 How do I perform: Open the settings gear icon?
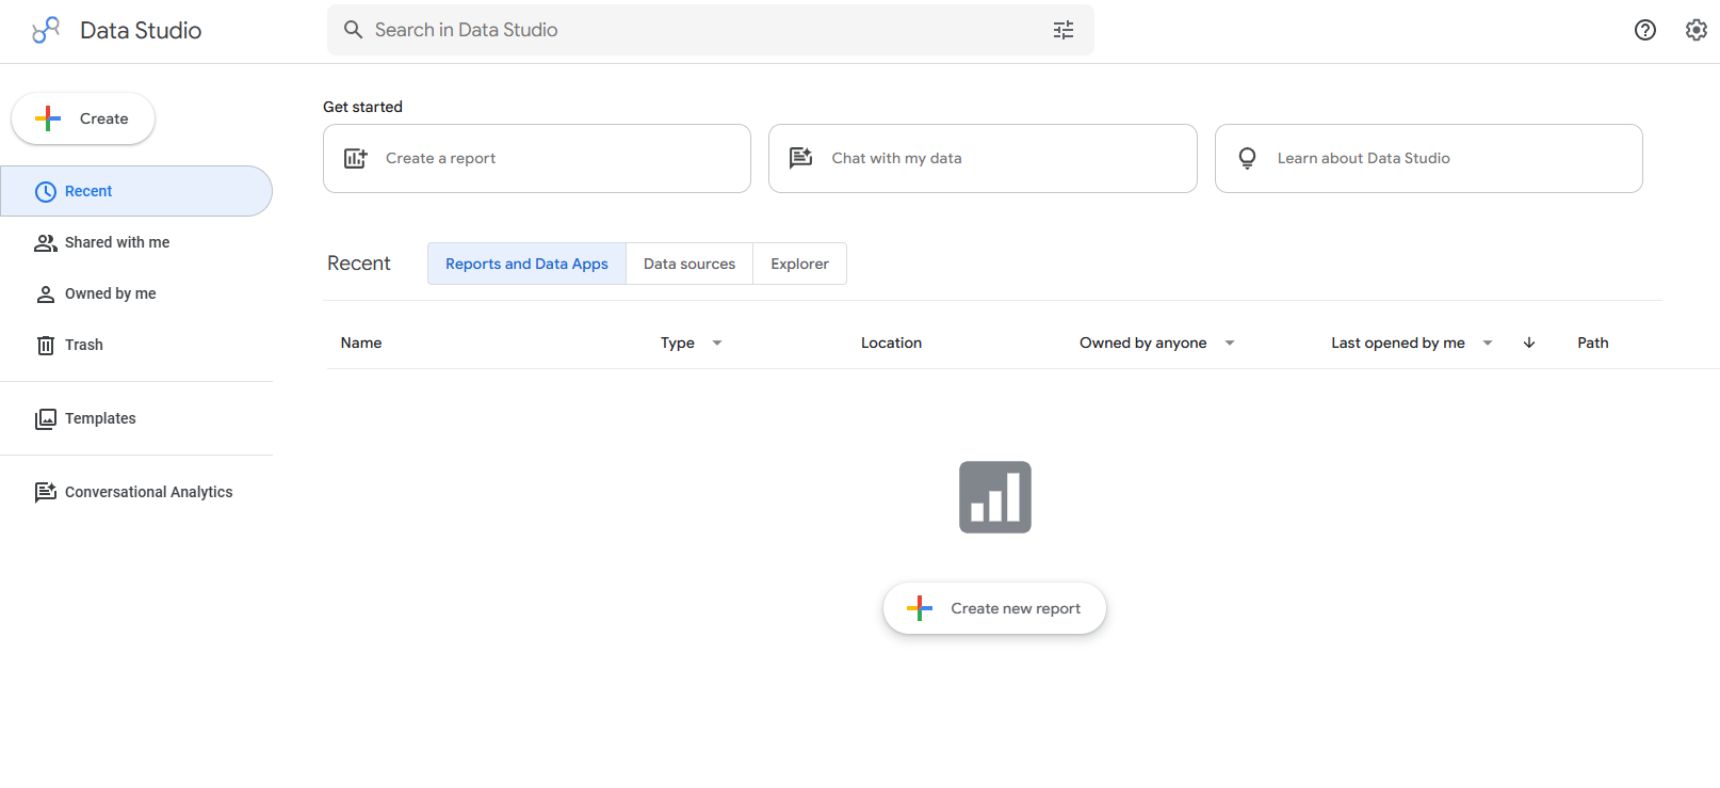point(1696,30)
